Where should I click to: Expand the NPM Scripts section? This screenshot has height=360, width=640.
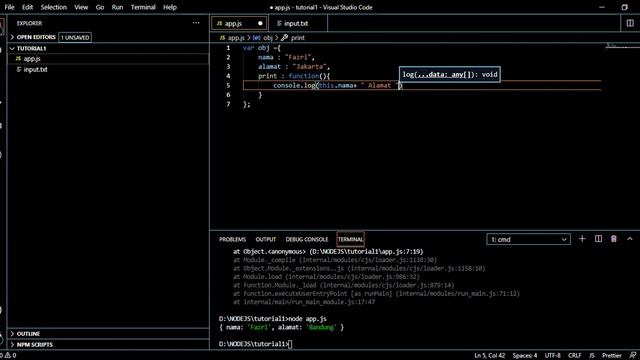(109, 344)
